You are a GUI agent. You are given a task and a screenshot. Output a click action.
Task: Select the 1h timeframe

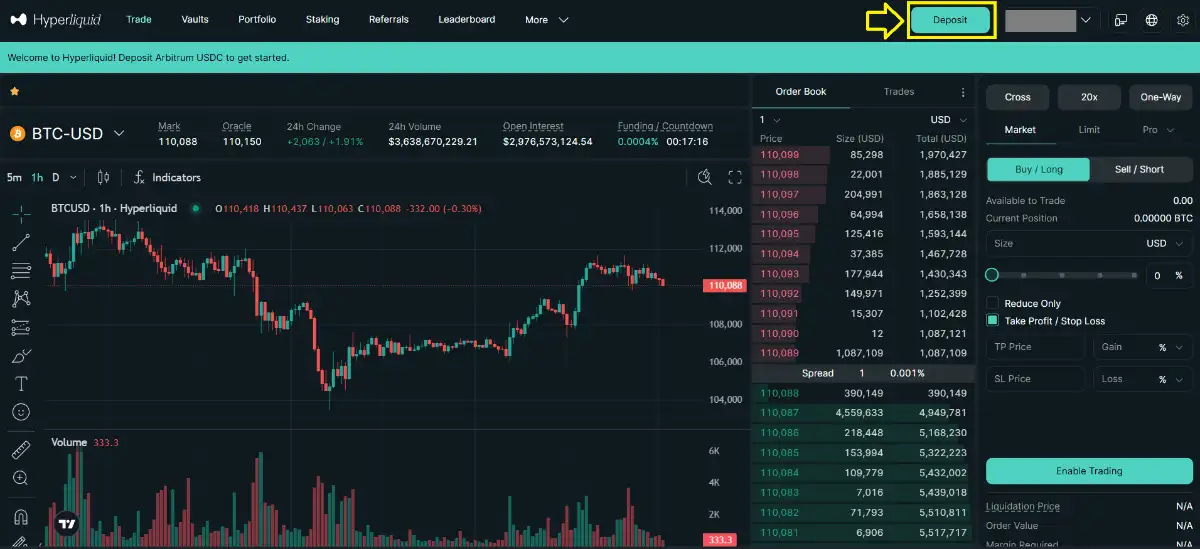pyautogui.click(x=37, y=177)
